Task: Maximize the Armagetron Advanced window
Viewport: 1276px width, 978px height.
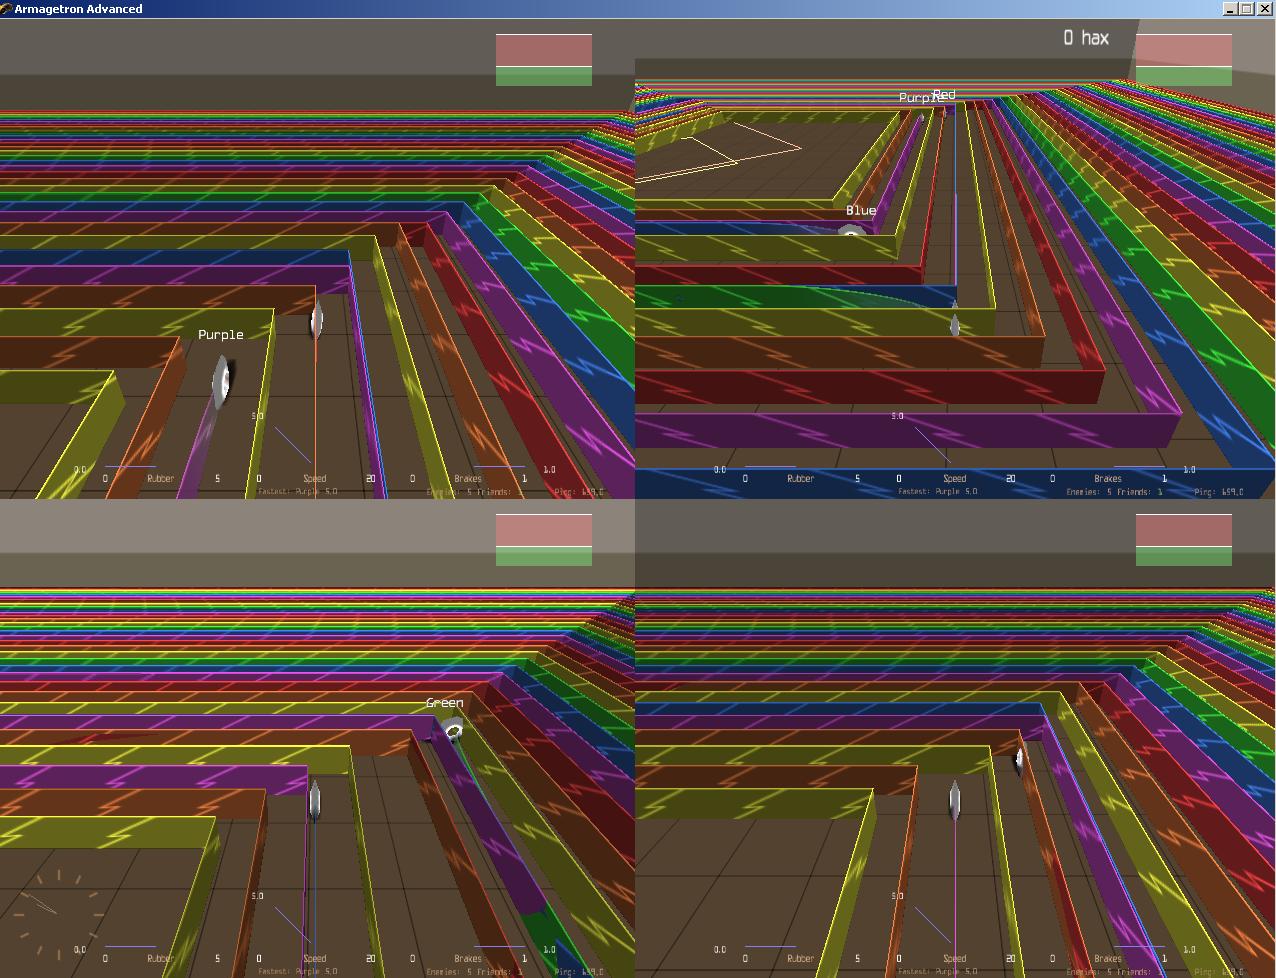Action: pos(1246,9)
